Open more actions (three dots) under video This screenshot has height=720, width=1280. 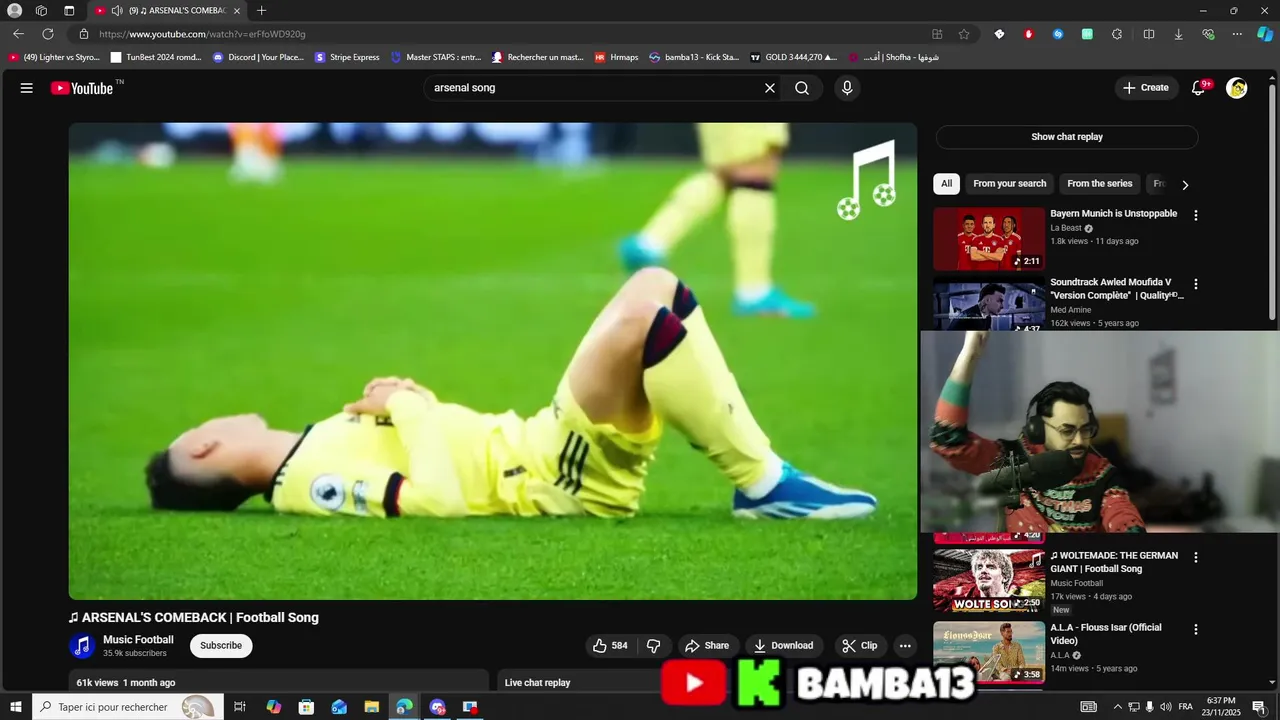tap(905, 646)
